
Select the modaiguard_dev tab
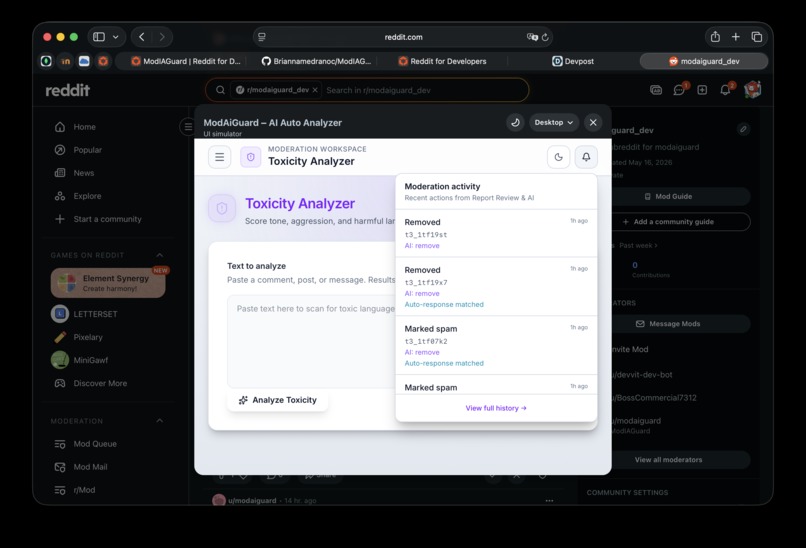click(704, 61)
